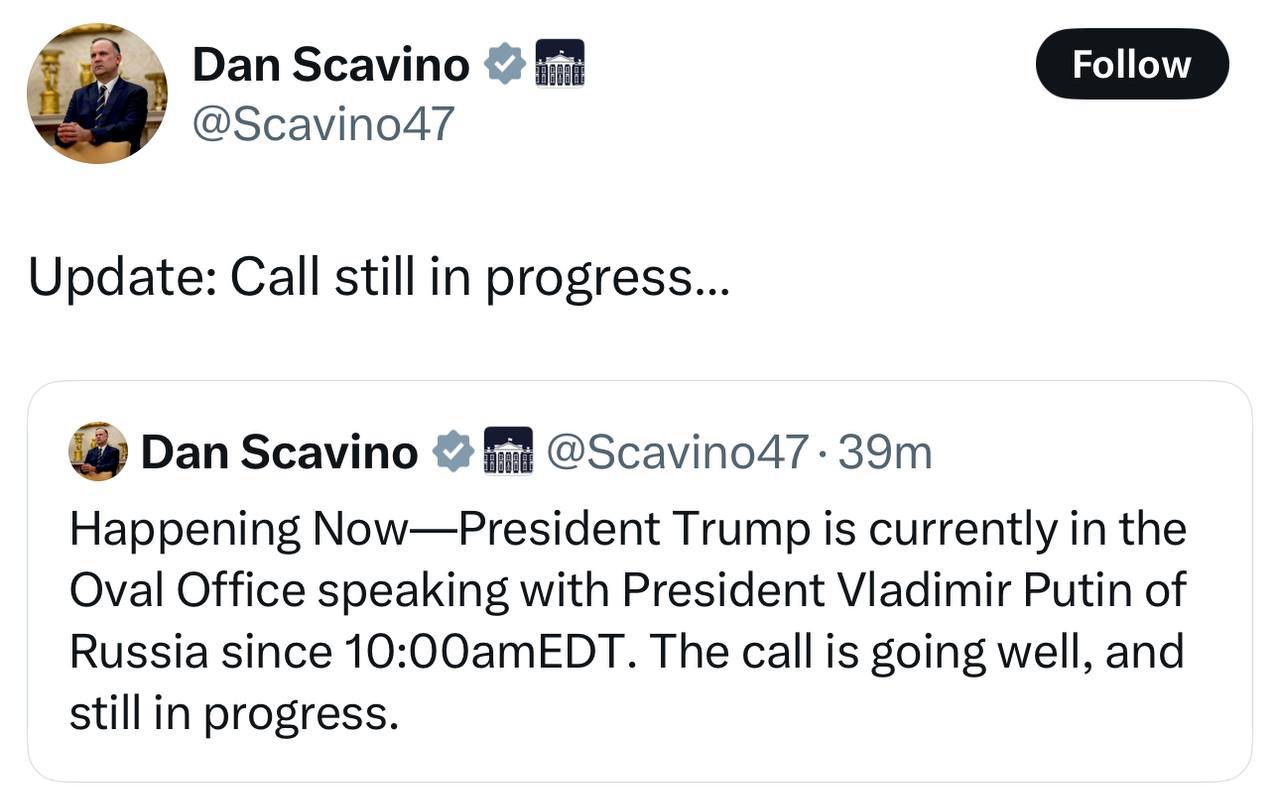Click the 39m timestamp on the quoted post

[885, 452]
